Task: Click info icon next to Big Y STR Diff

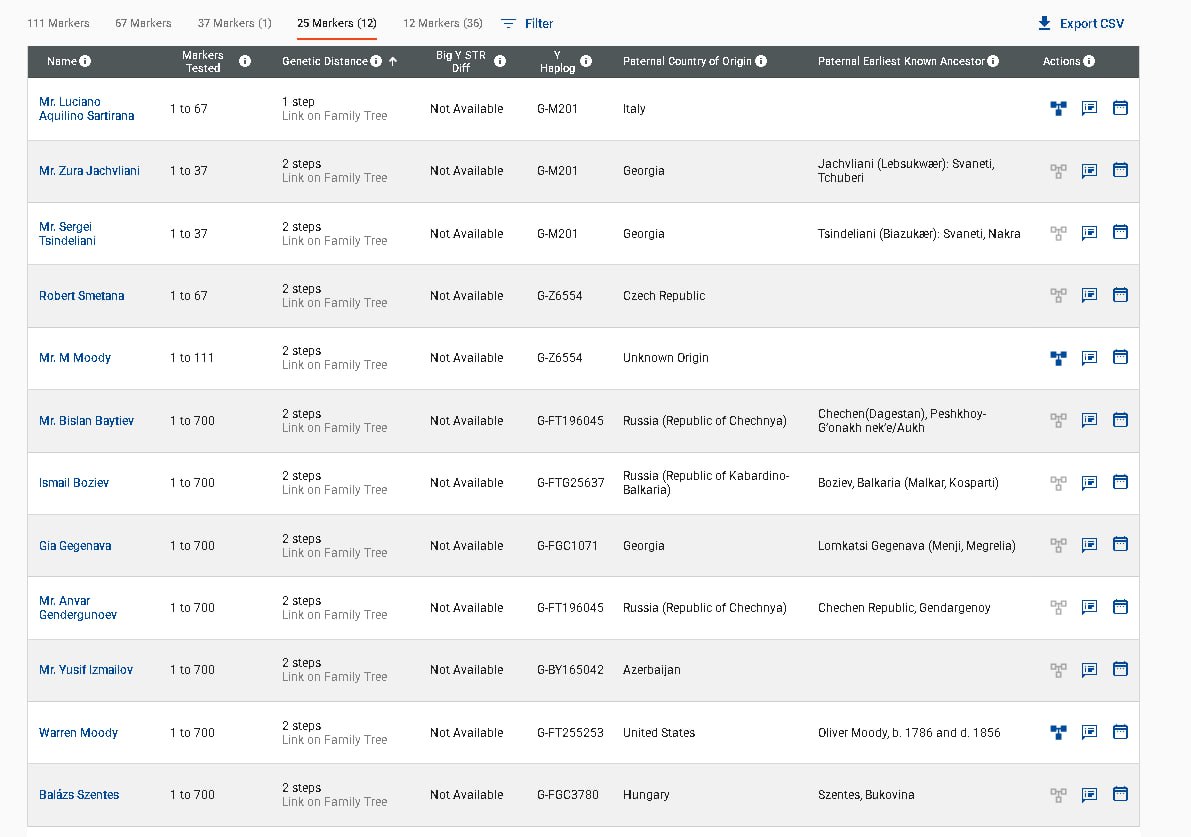Action: (500, 61)
